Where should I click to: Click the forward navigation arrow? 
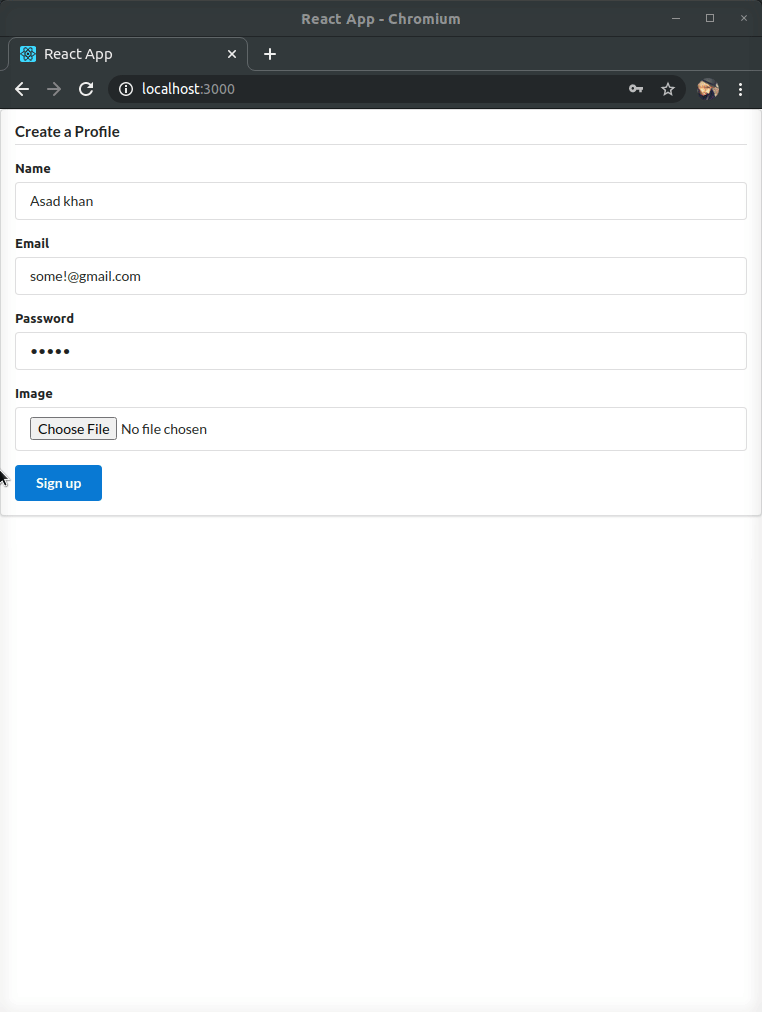coord(54,89)
